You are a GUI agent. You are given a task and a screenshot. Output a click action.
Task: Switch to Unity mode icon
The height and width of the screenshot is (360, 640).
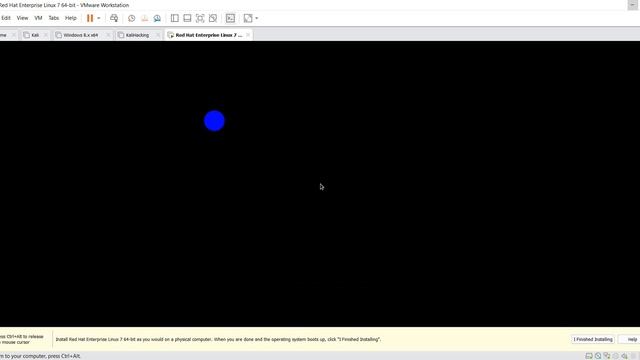(213, 18)
